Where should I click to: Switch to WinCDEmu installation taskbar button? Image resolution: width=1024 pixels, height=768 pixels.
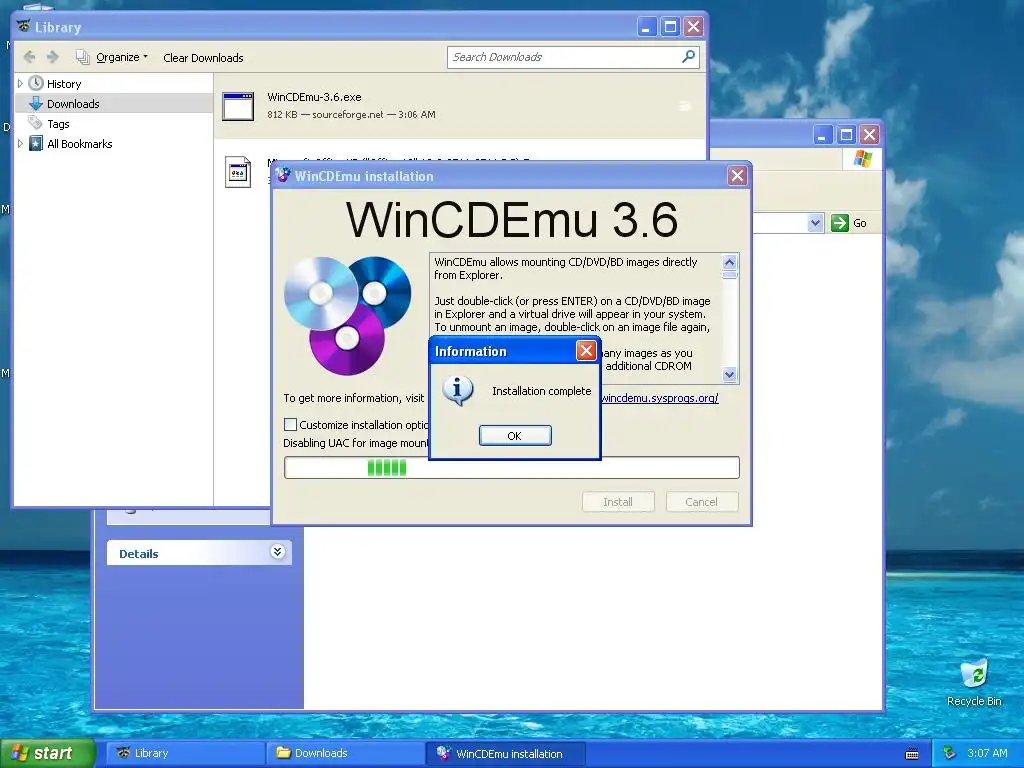tap(505, 753)
